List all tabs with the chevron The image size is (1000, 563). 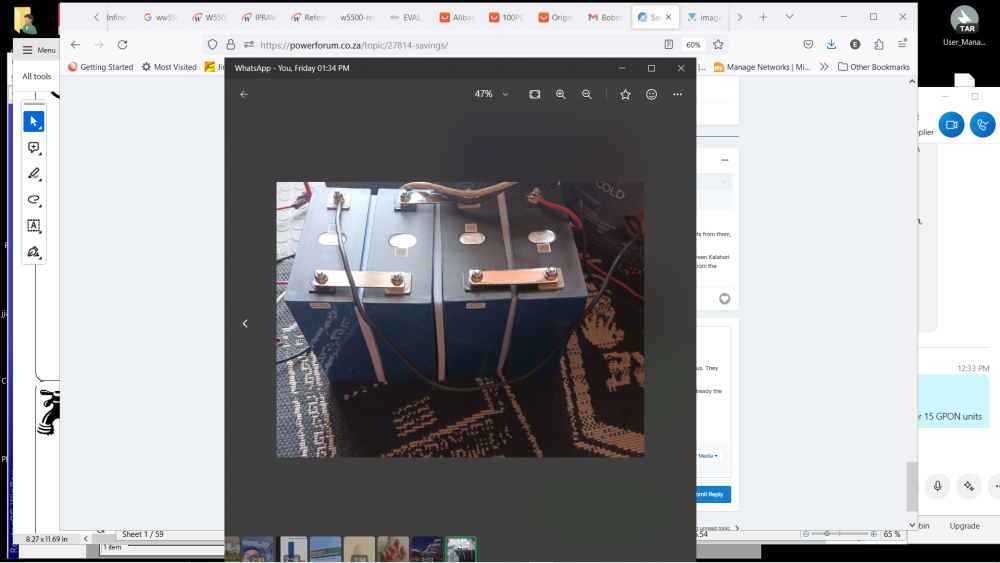click(790, 17)
